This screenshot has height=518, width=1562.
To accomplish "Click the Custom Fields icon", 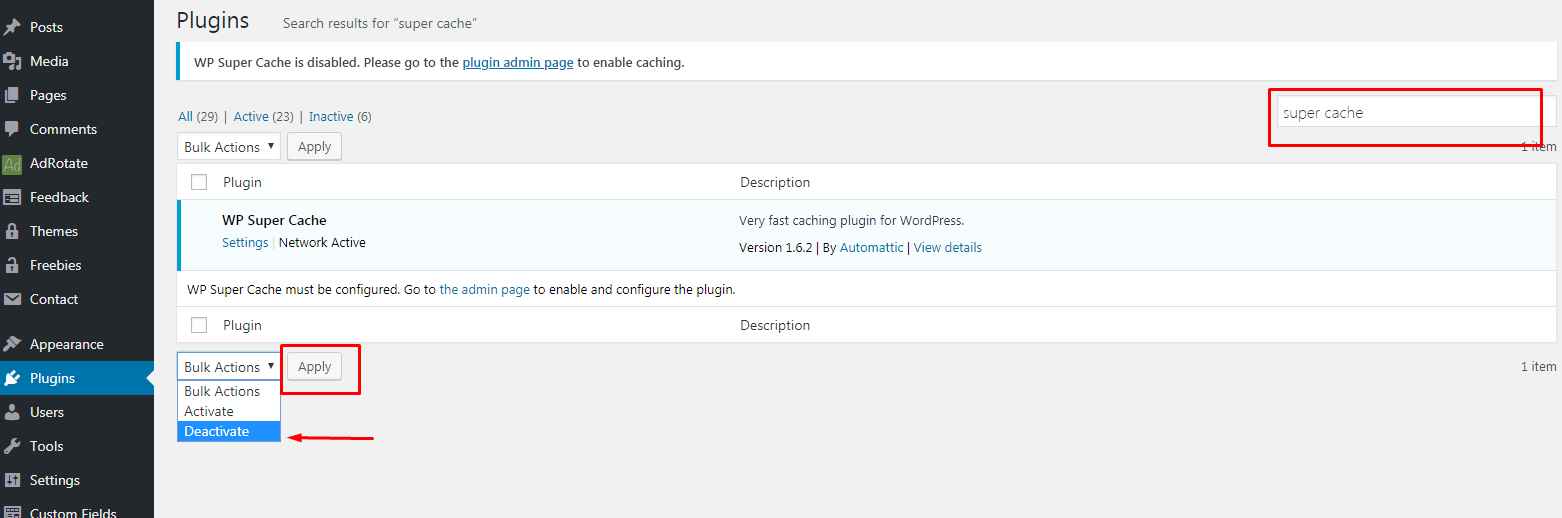I will coord(12,512).
